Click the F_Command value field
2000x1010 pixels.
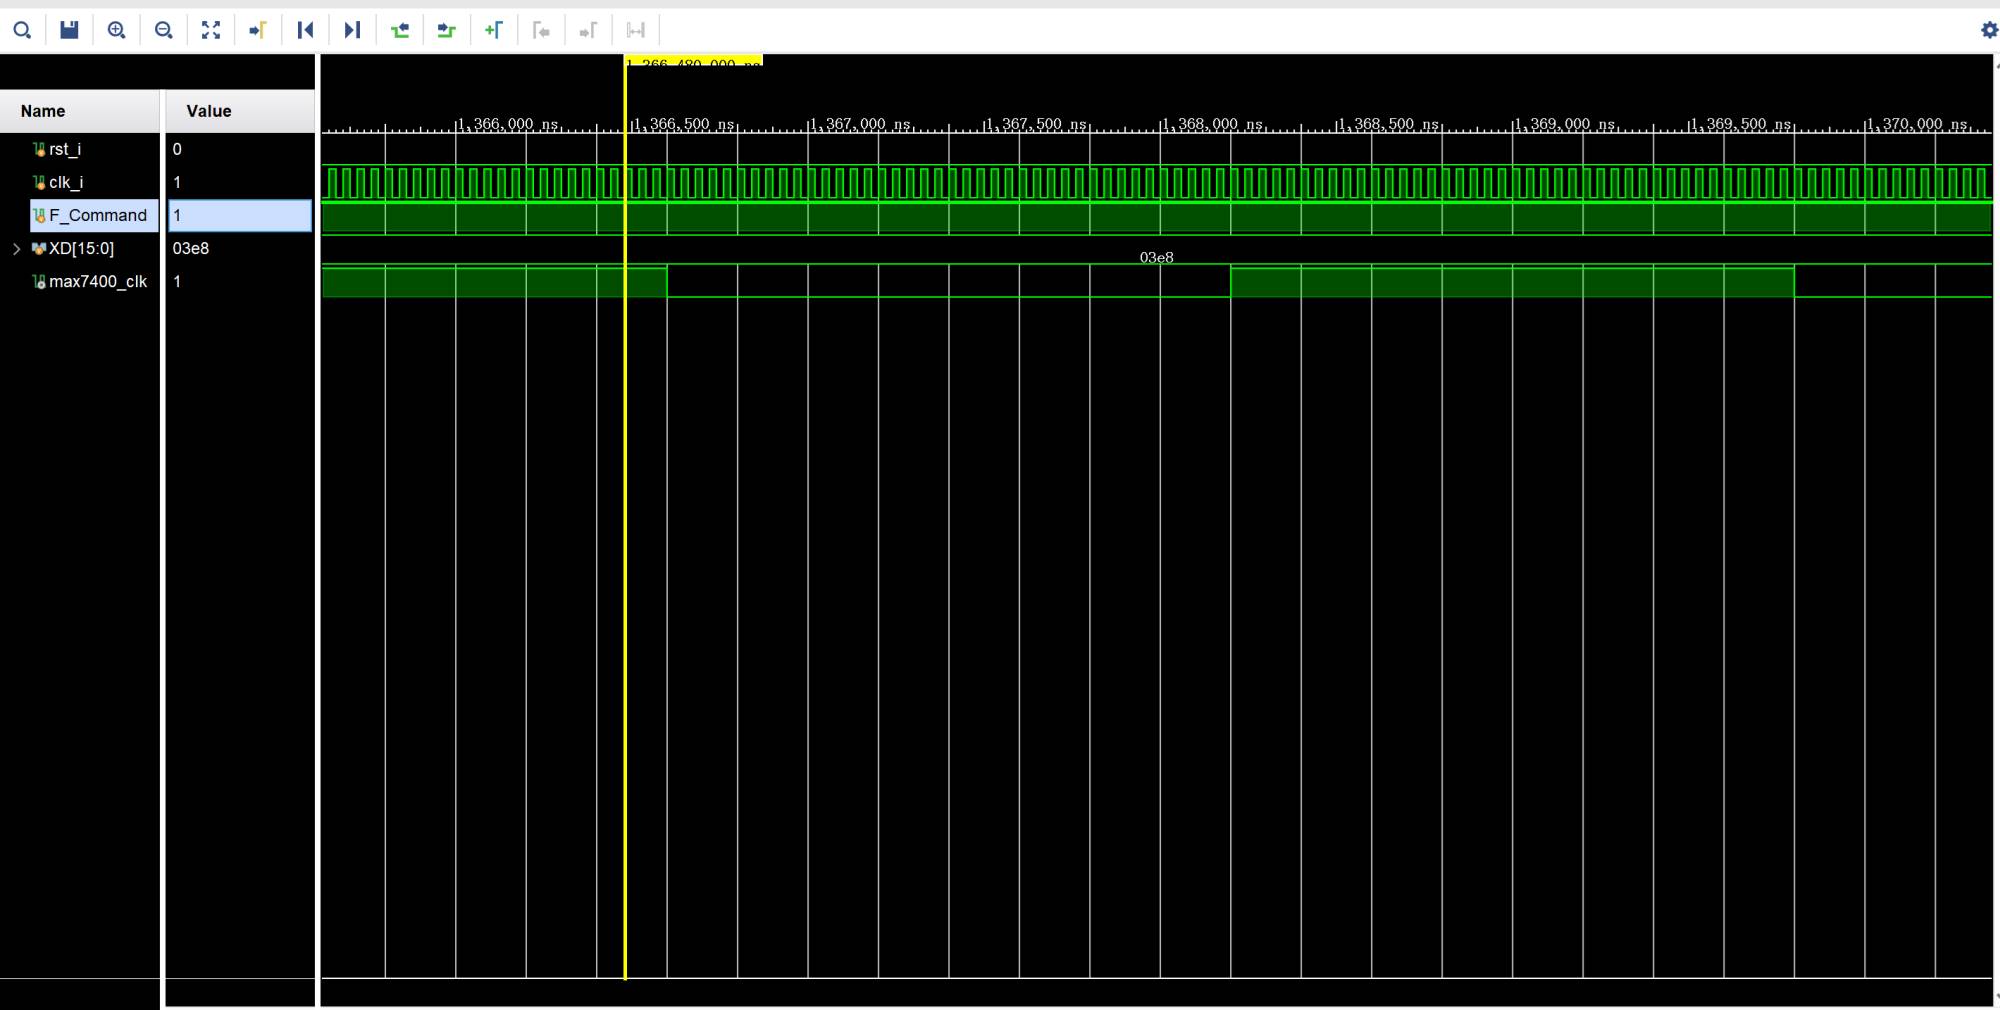point(239,216)
